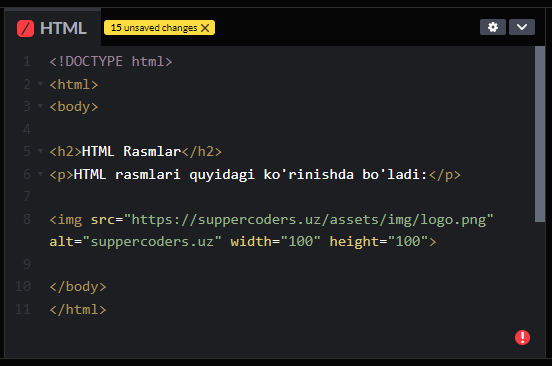
Task: Click line number 8 in the gutter
Action: tap(27, 219)
